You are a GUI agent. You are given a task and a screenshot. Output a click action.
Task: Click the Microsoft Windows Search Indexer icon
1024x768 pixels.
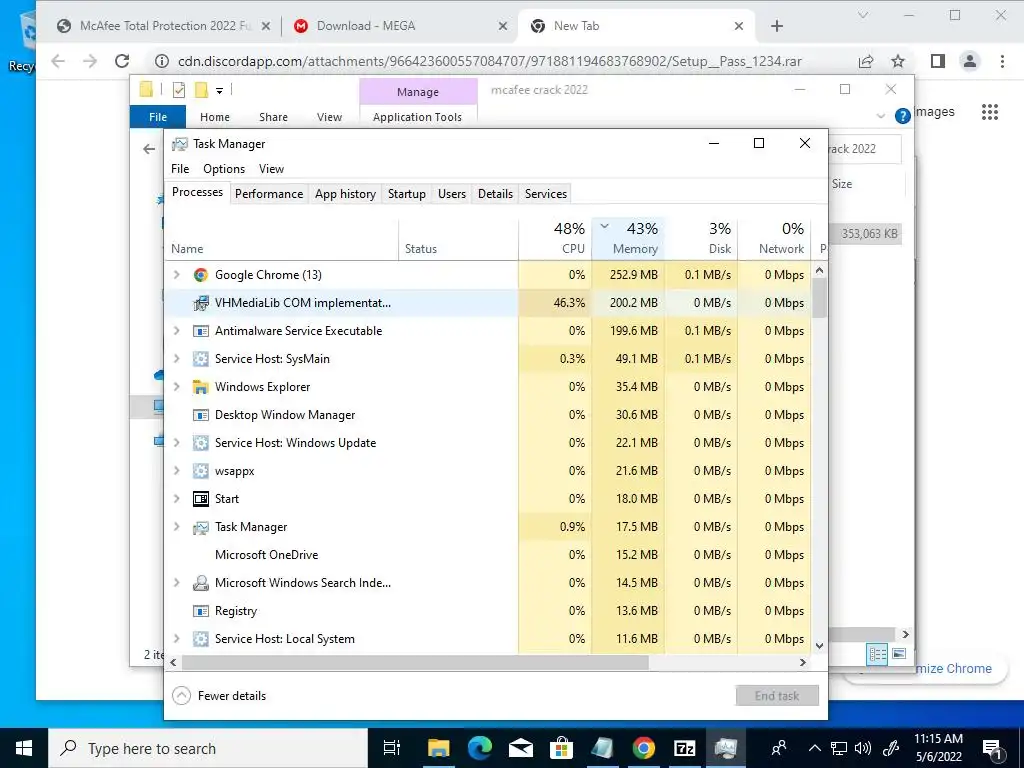coord(200,583)
